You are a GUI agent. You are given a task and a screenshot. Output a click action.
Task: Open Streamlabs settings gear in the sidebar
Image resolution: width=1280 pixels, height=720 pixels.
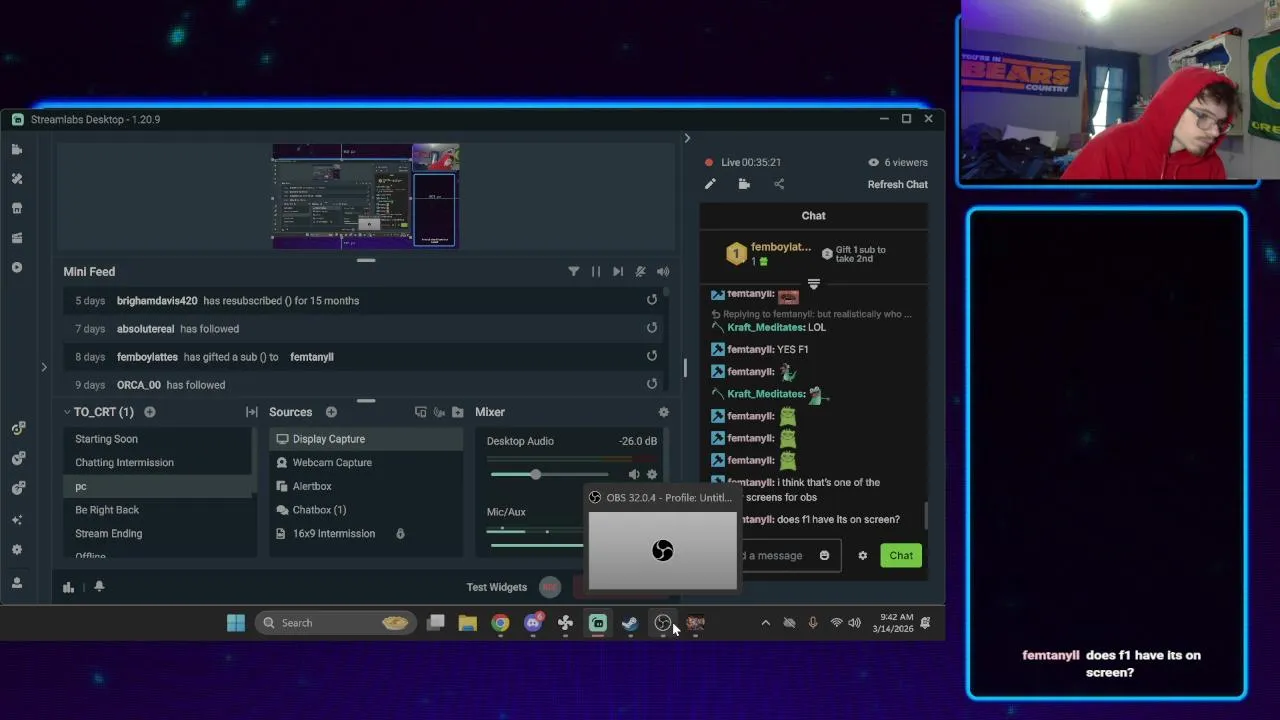[x=17, y=550]
